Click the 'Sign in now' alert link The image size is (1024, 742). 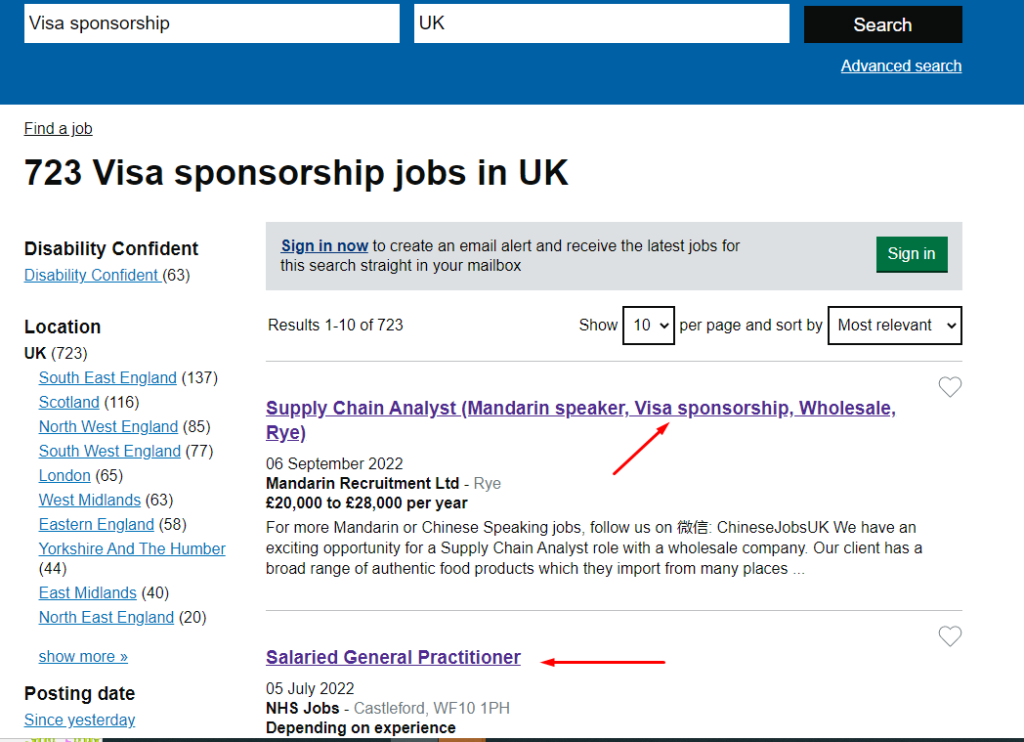[x=323, y=245]
